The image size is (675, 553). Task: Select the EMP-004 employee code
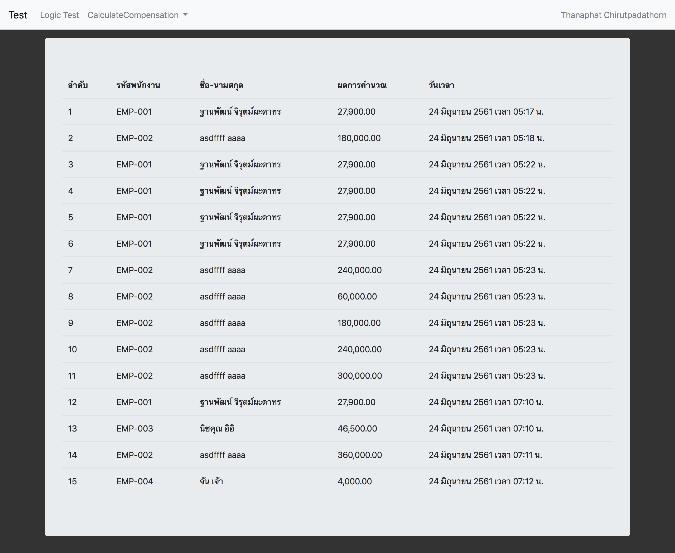click(x=135, y=482)
